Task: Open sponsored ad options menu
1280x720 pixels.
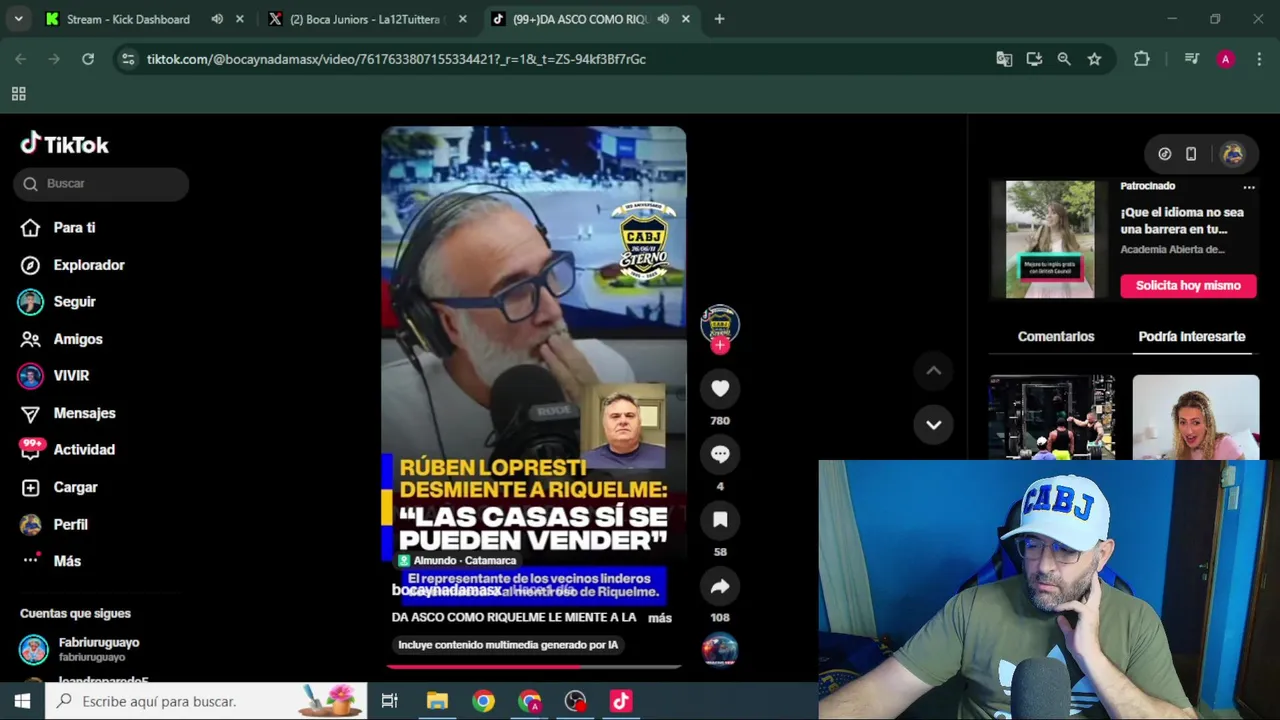Action: point(1249,187)
